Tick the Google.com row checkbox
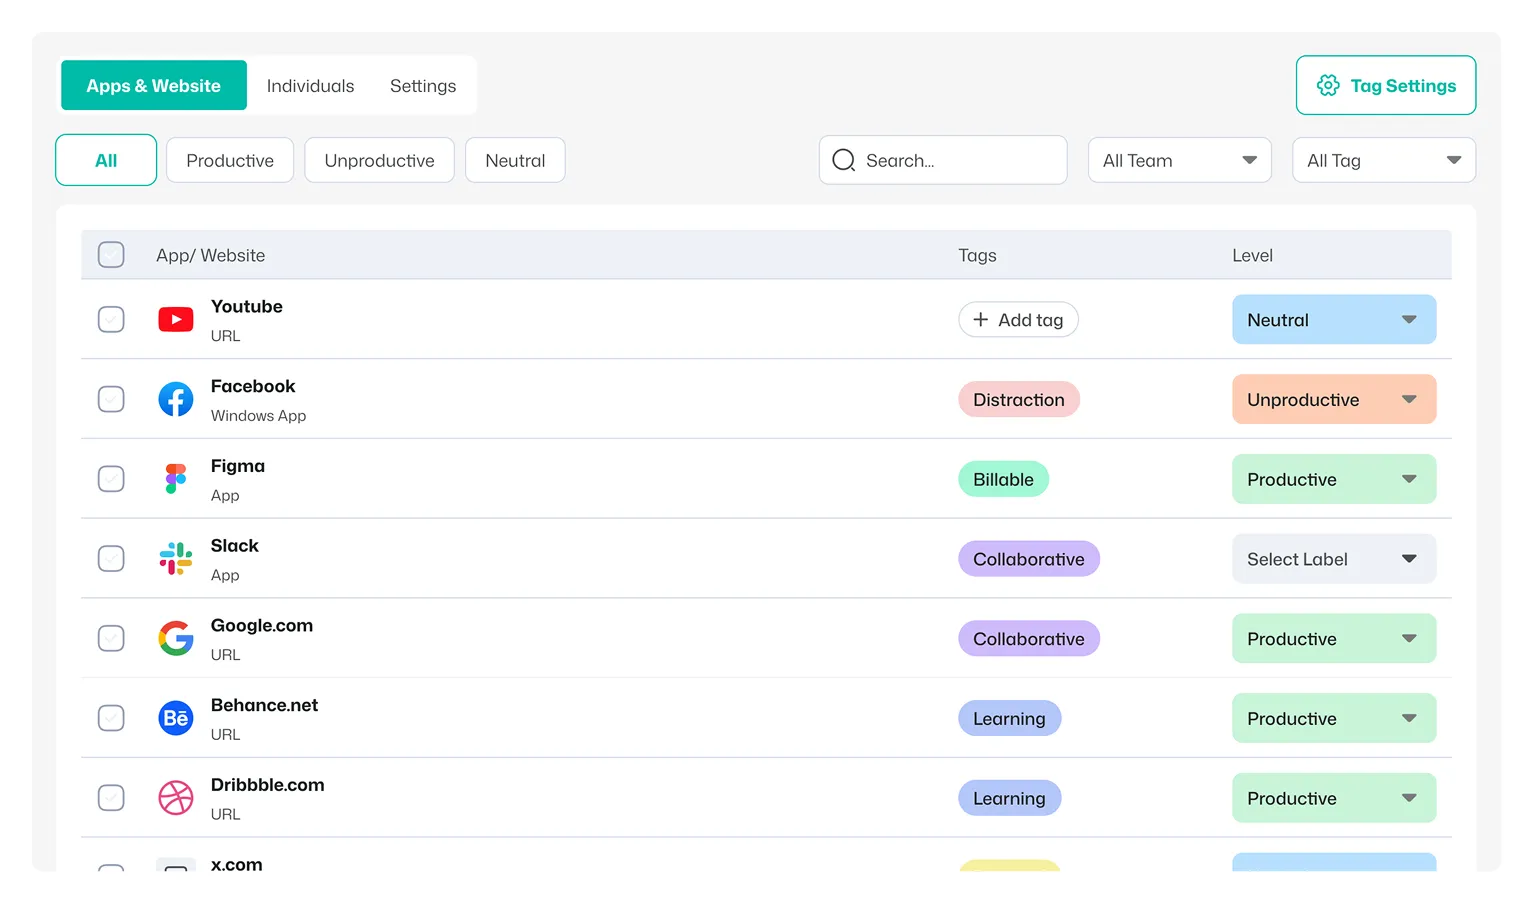This screenshot has width=1533, height=903. [x=111, y=638]
